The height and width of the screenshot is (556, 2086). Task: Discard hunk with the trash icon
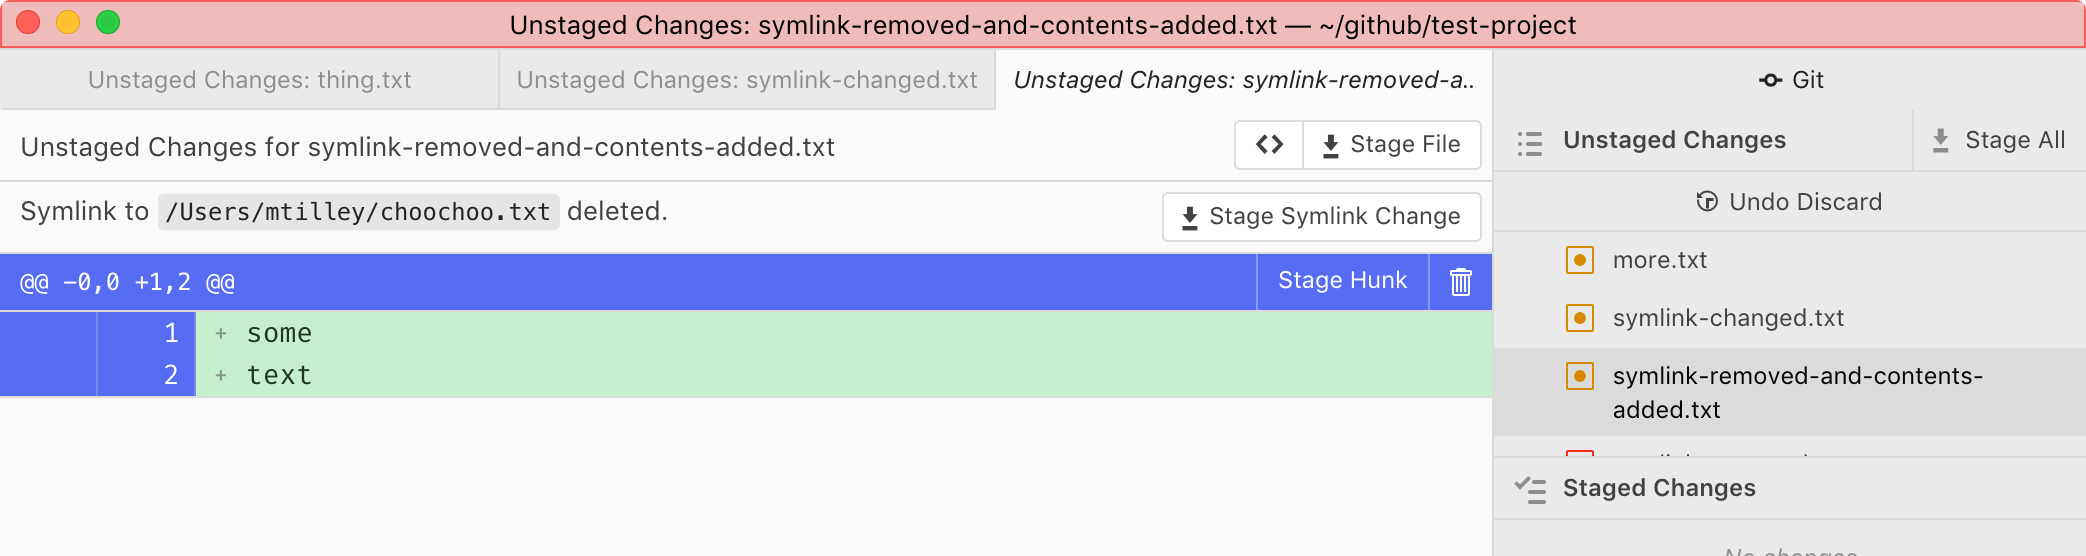[x=1460, y=282]
